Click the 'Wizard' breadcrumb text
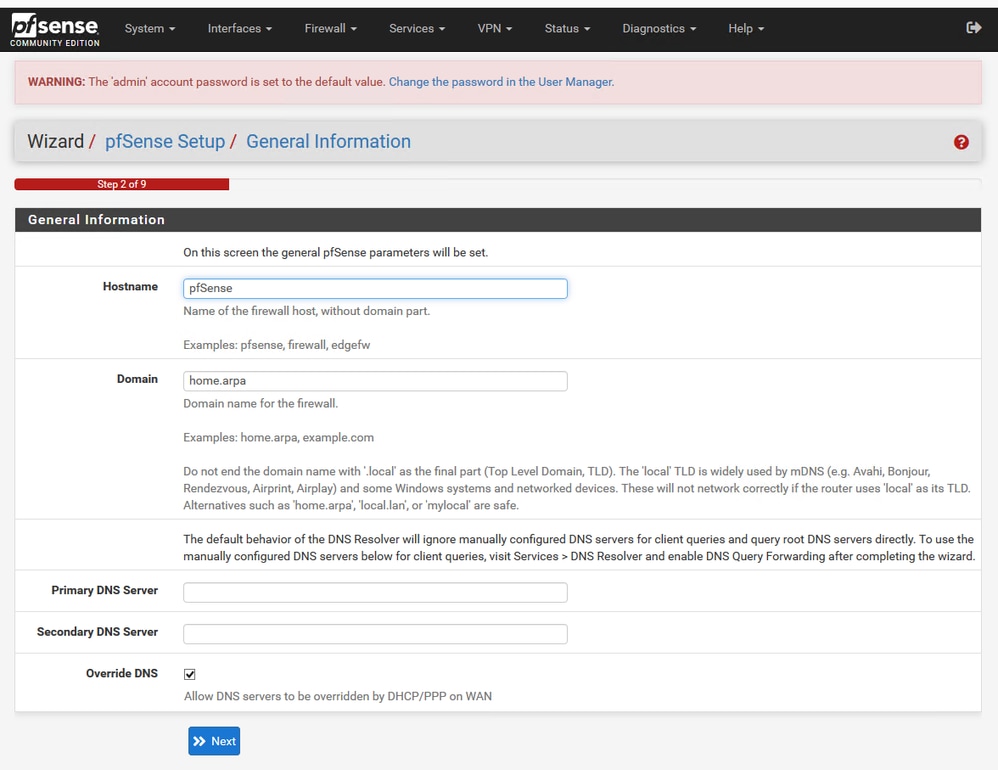 (55, 141)
